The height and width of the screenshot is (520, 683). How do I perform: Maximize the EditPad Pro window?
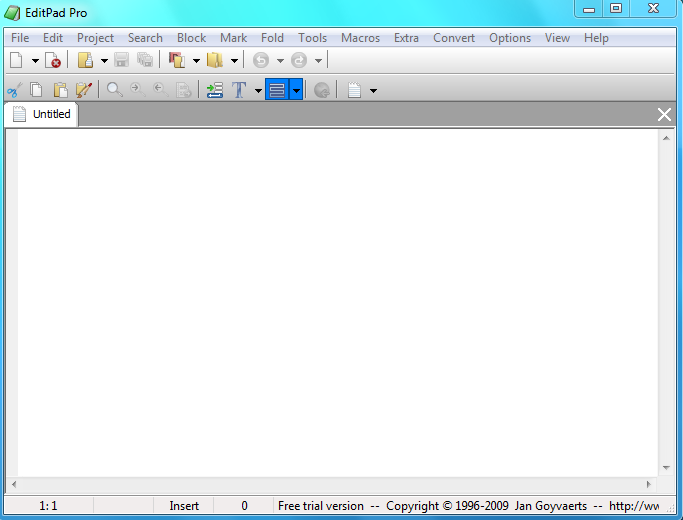click(616, 9)
